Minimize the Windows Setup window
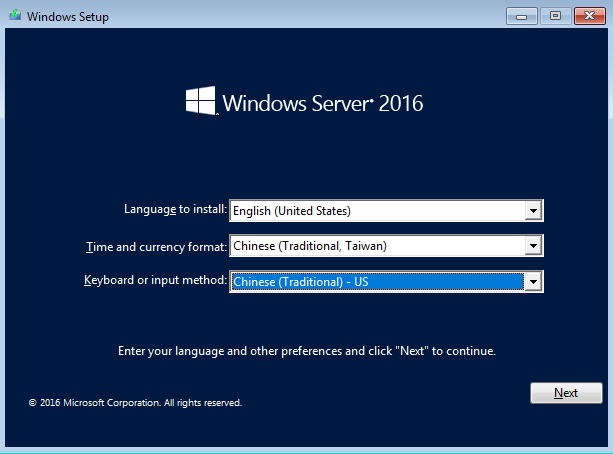Screen dimensions: 613x454 [x=522, y=16]
